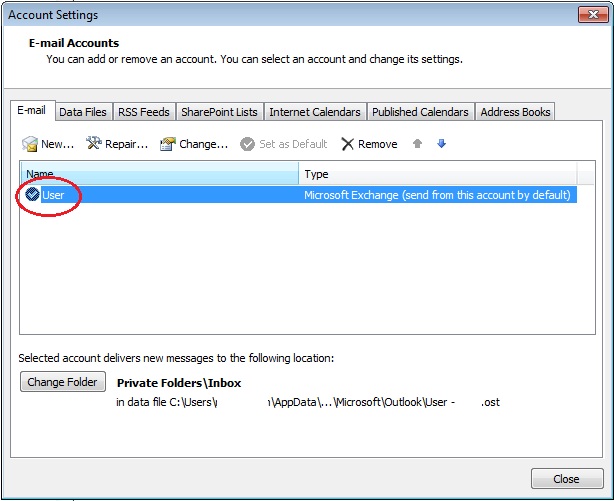Sort accounts by Type column header

point(437,173)
